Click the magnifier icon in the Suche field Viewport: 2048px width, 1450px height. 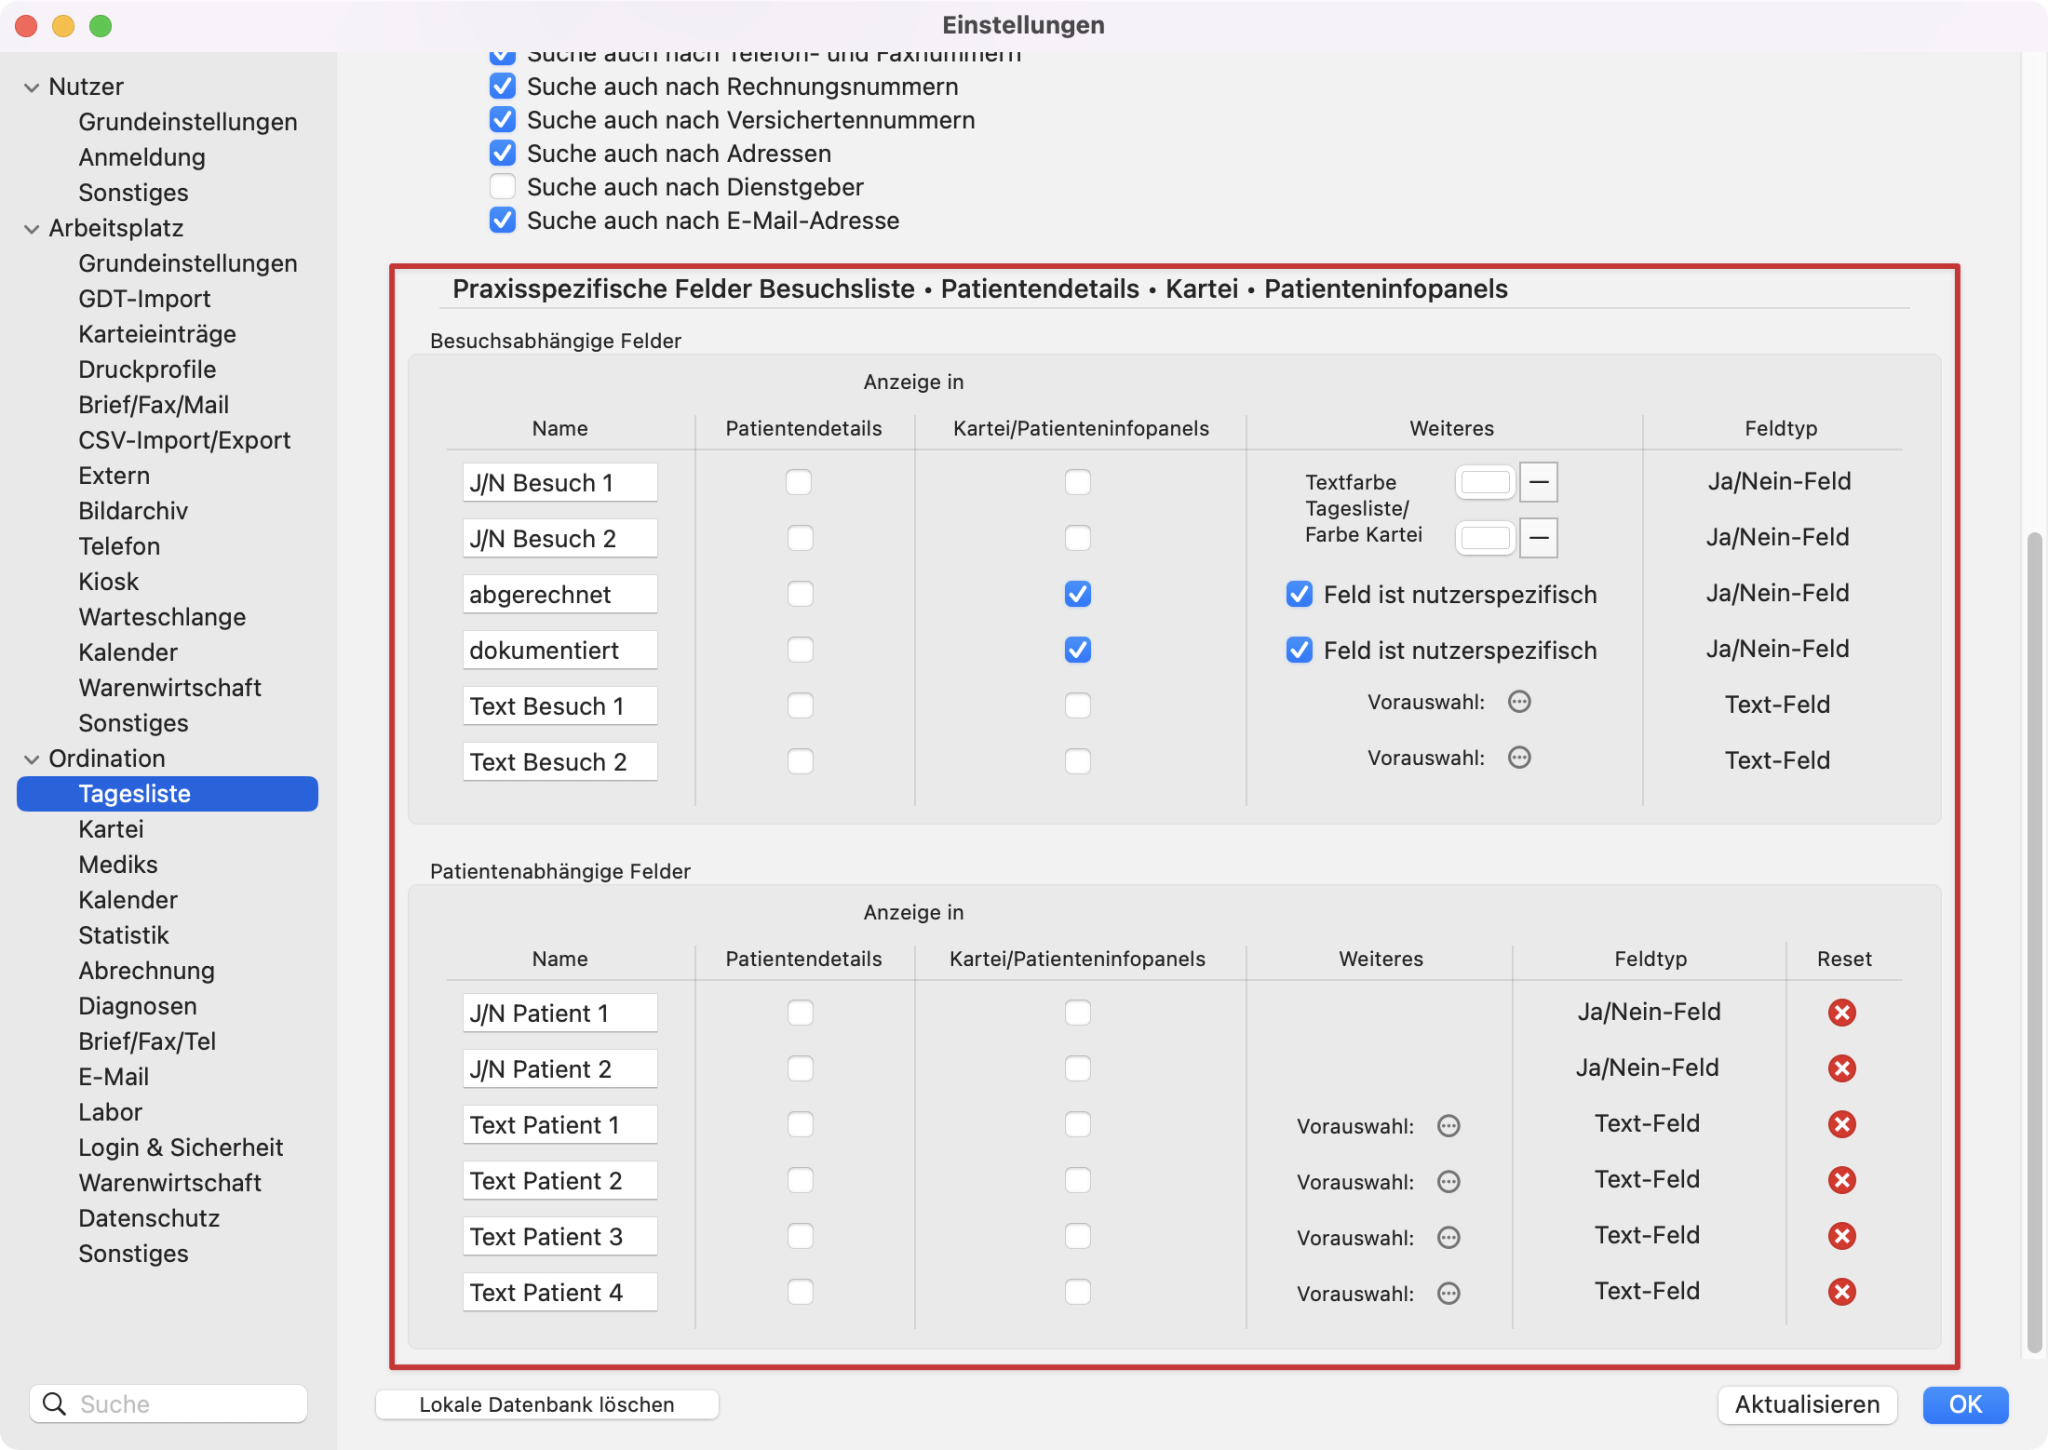(x=54, y=1404)
